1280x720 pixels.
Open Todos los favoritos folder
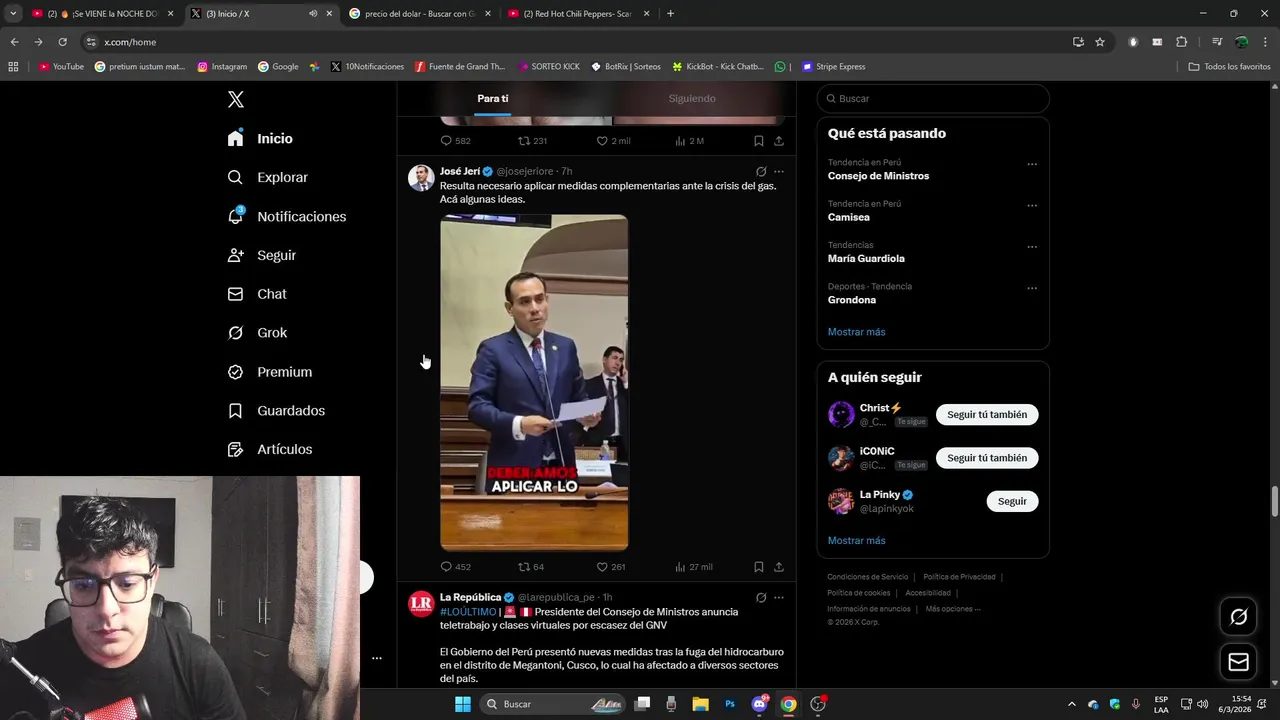[x=1229, y=67]
